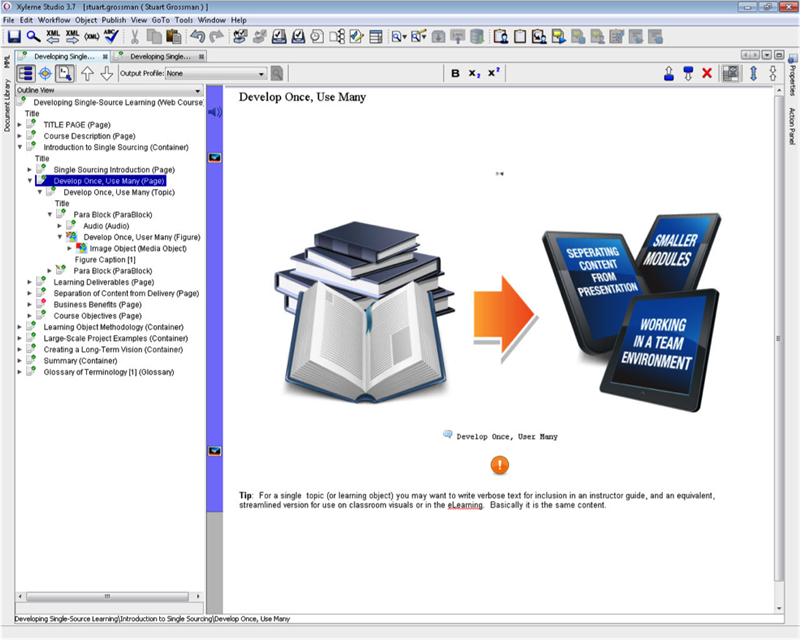
Task: Click the spell check ABC icon
Action: [111, 37]
